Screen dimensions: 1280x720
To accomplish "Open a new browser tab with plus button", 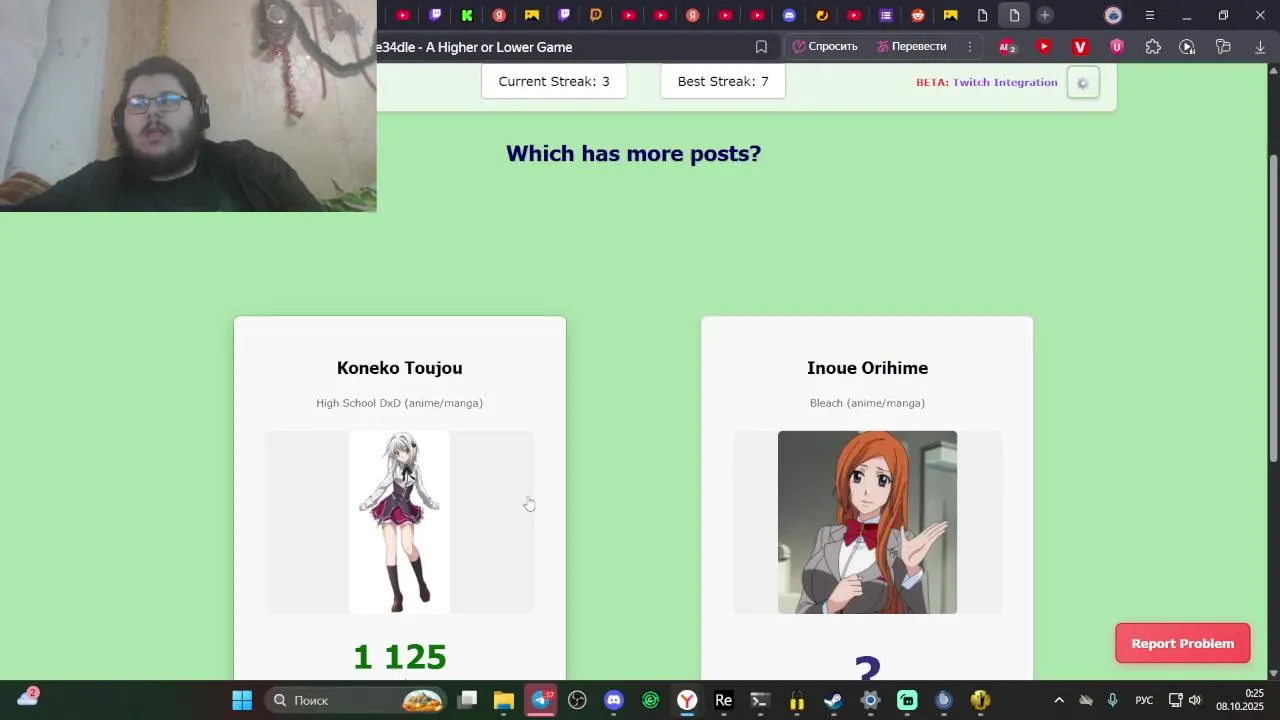I will (1044, 15).
